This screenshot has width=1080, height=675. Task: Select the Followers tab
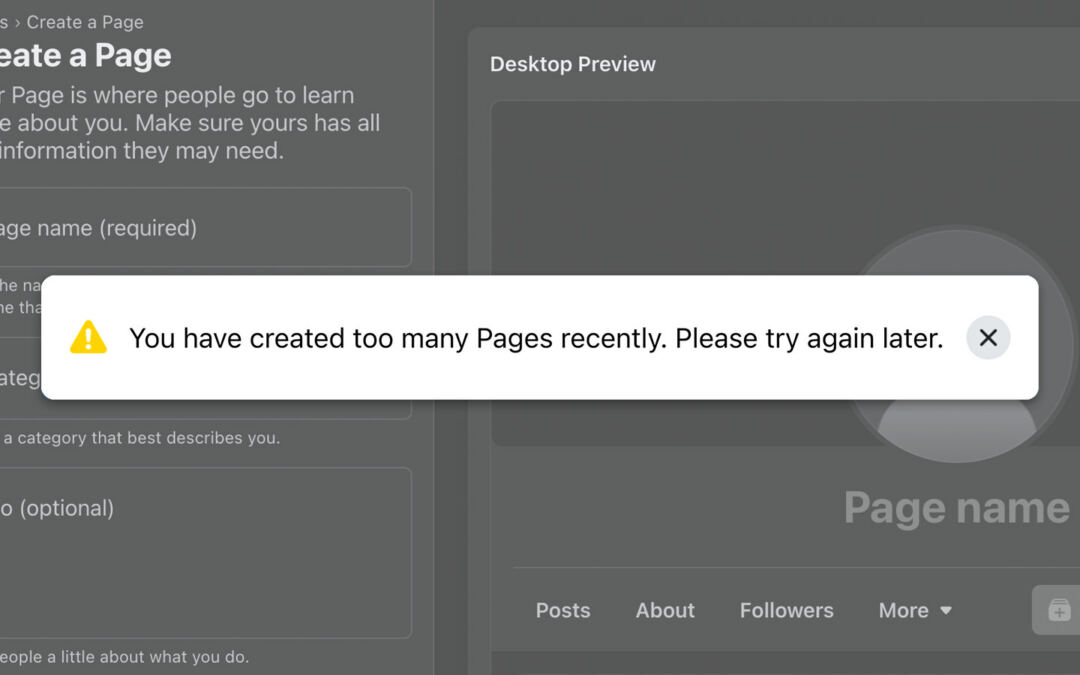point(786,610)
